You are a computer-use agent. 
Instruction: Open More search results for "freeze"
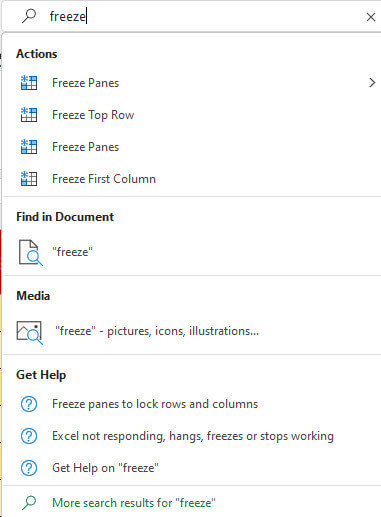[190, 503]
